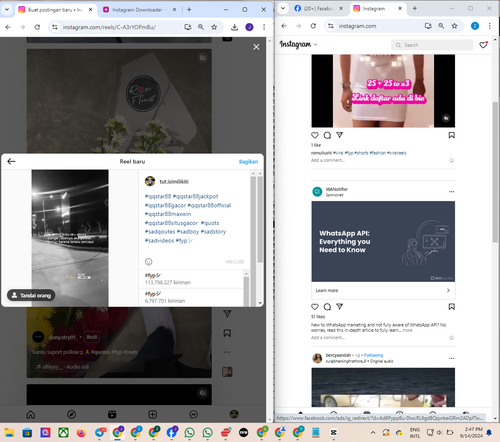Click the create plus icon in bottom bar
This screenshot has width=500, height=442.
point(153,414)
